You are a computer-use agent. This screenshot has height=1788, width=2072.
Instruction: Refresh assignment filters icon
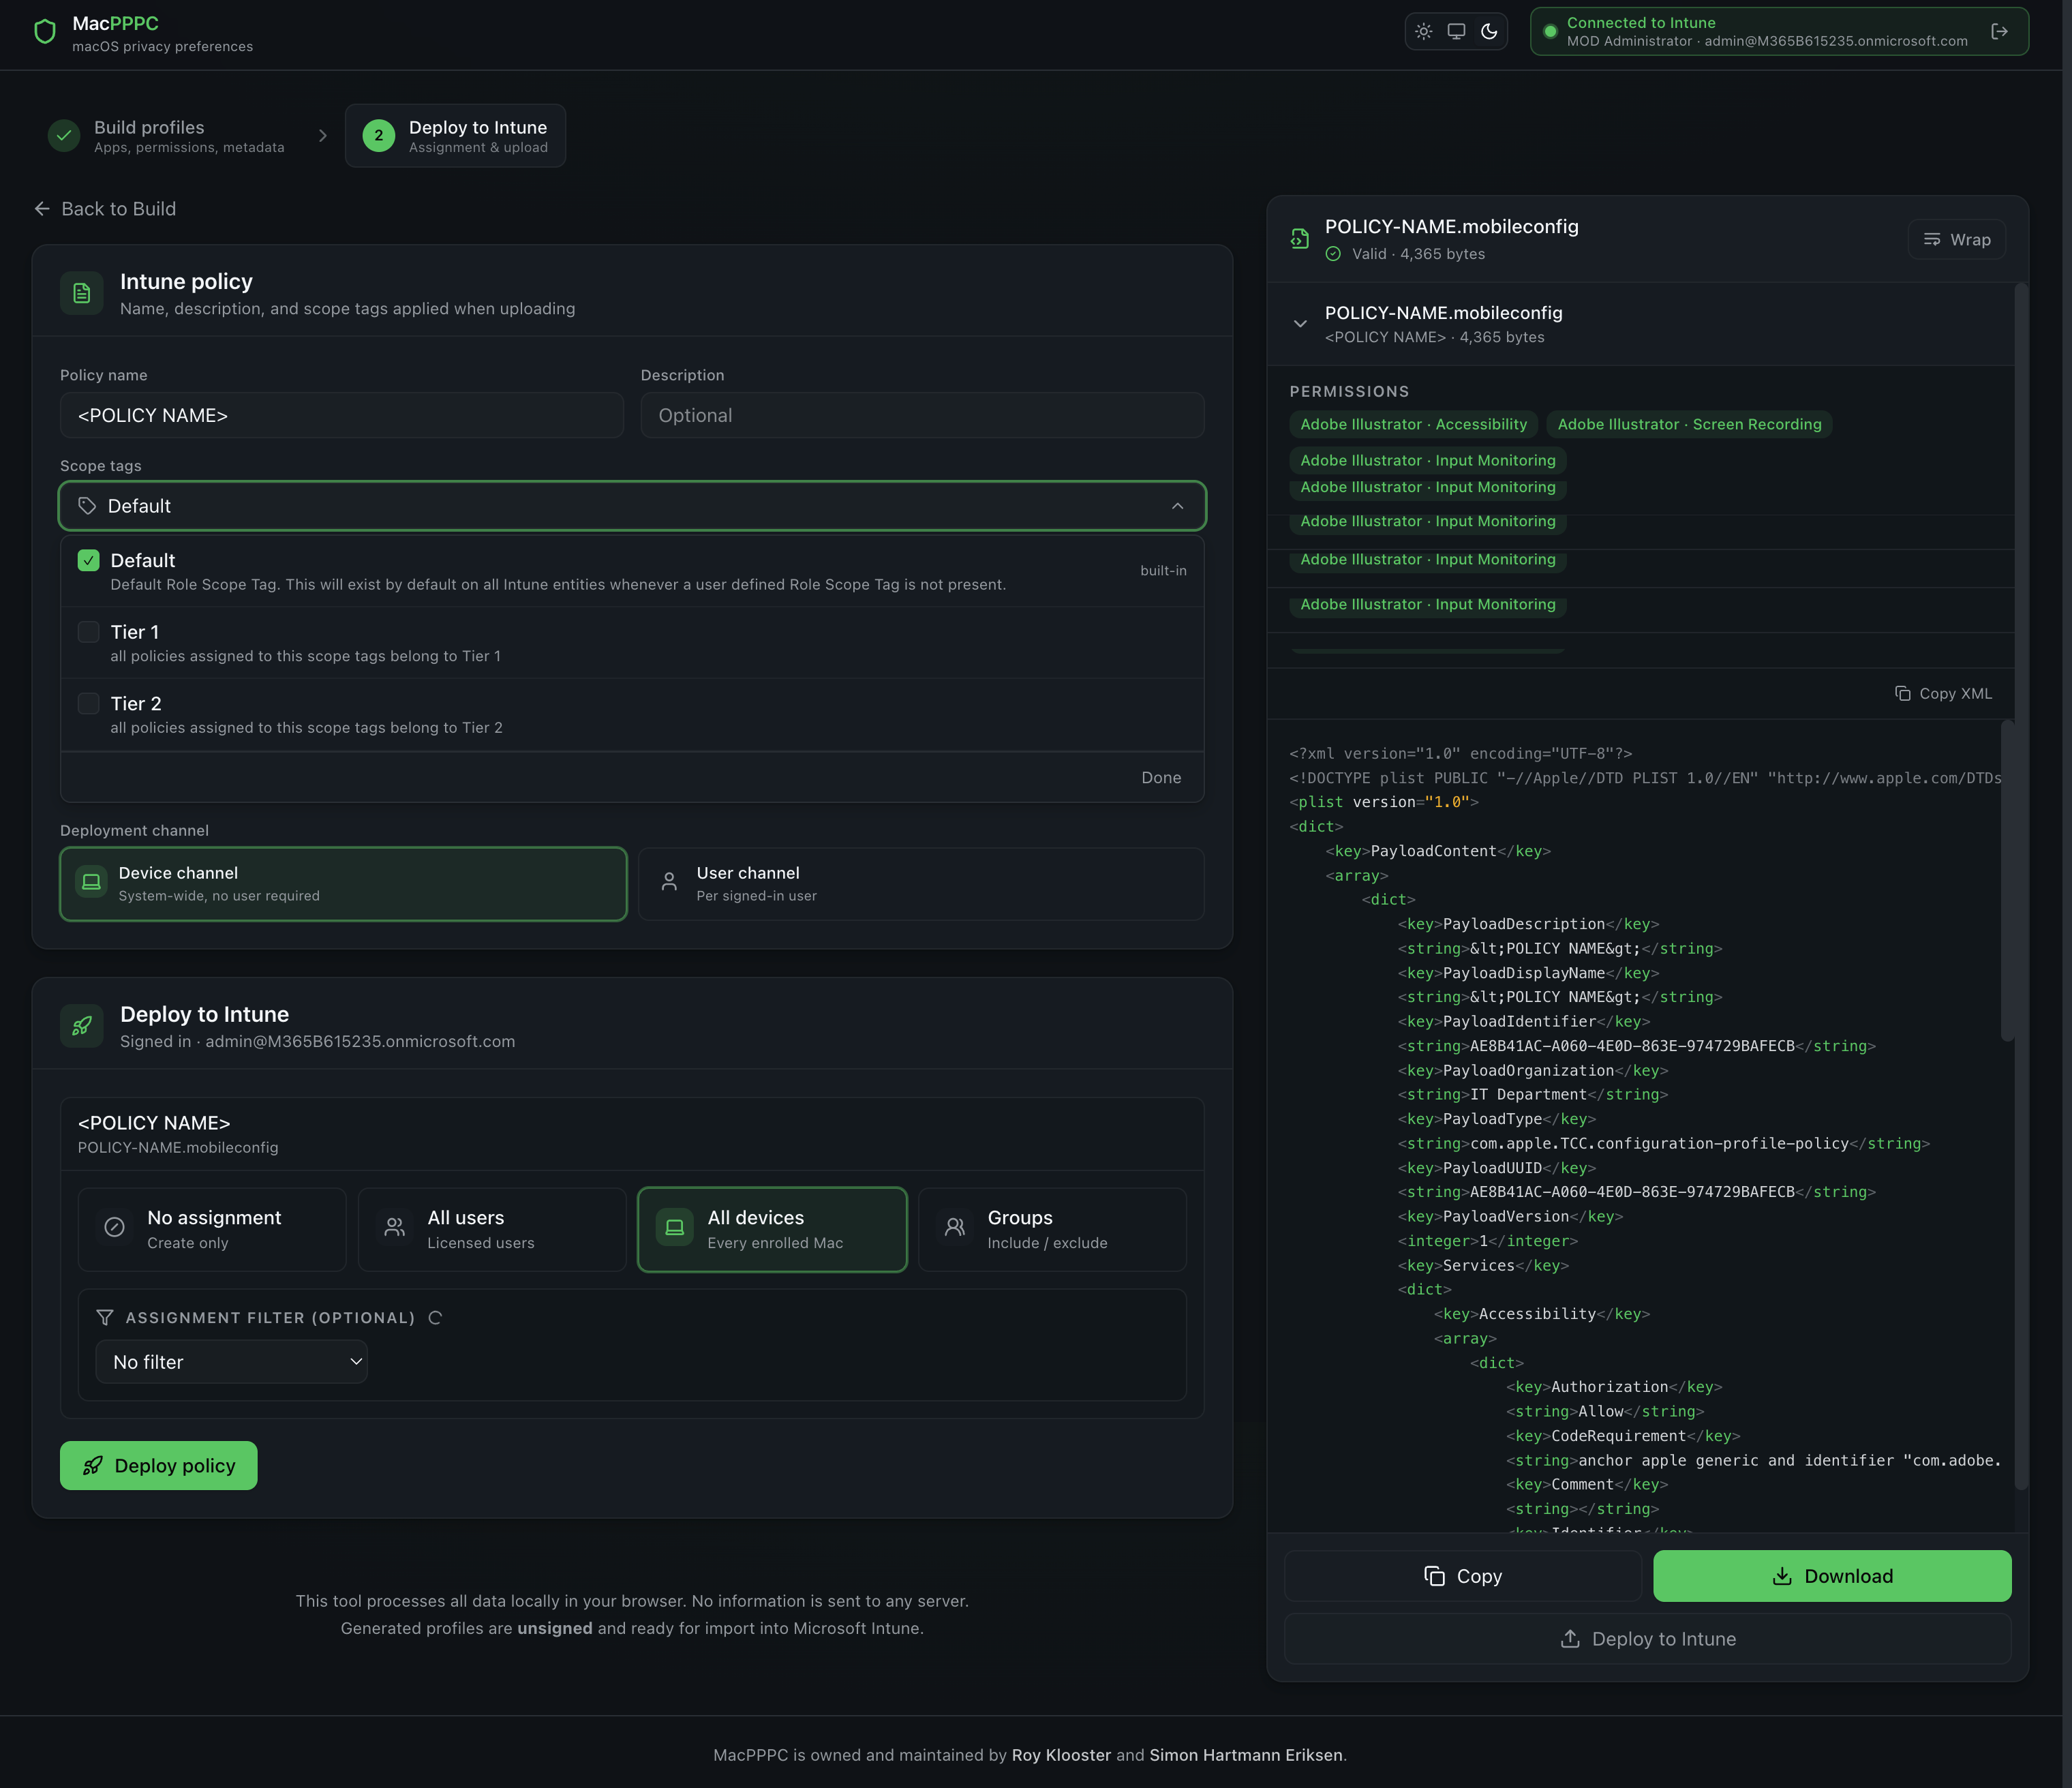pyautogui.click(x=435, y=1318)
